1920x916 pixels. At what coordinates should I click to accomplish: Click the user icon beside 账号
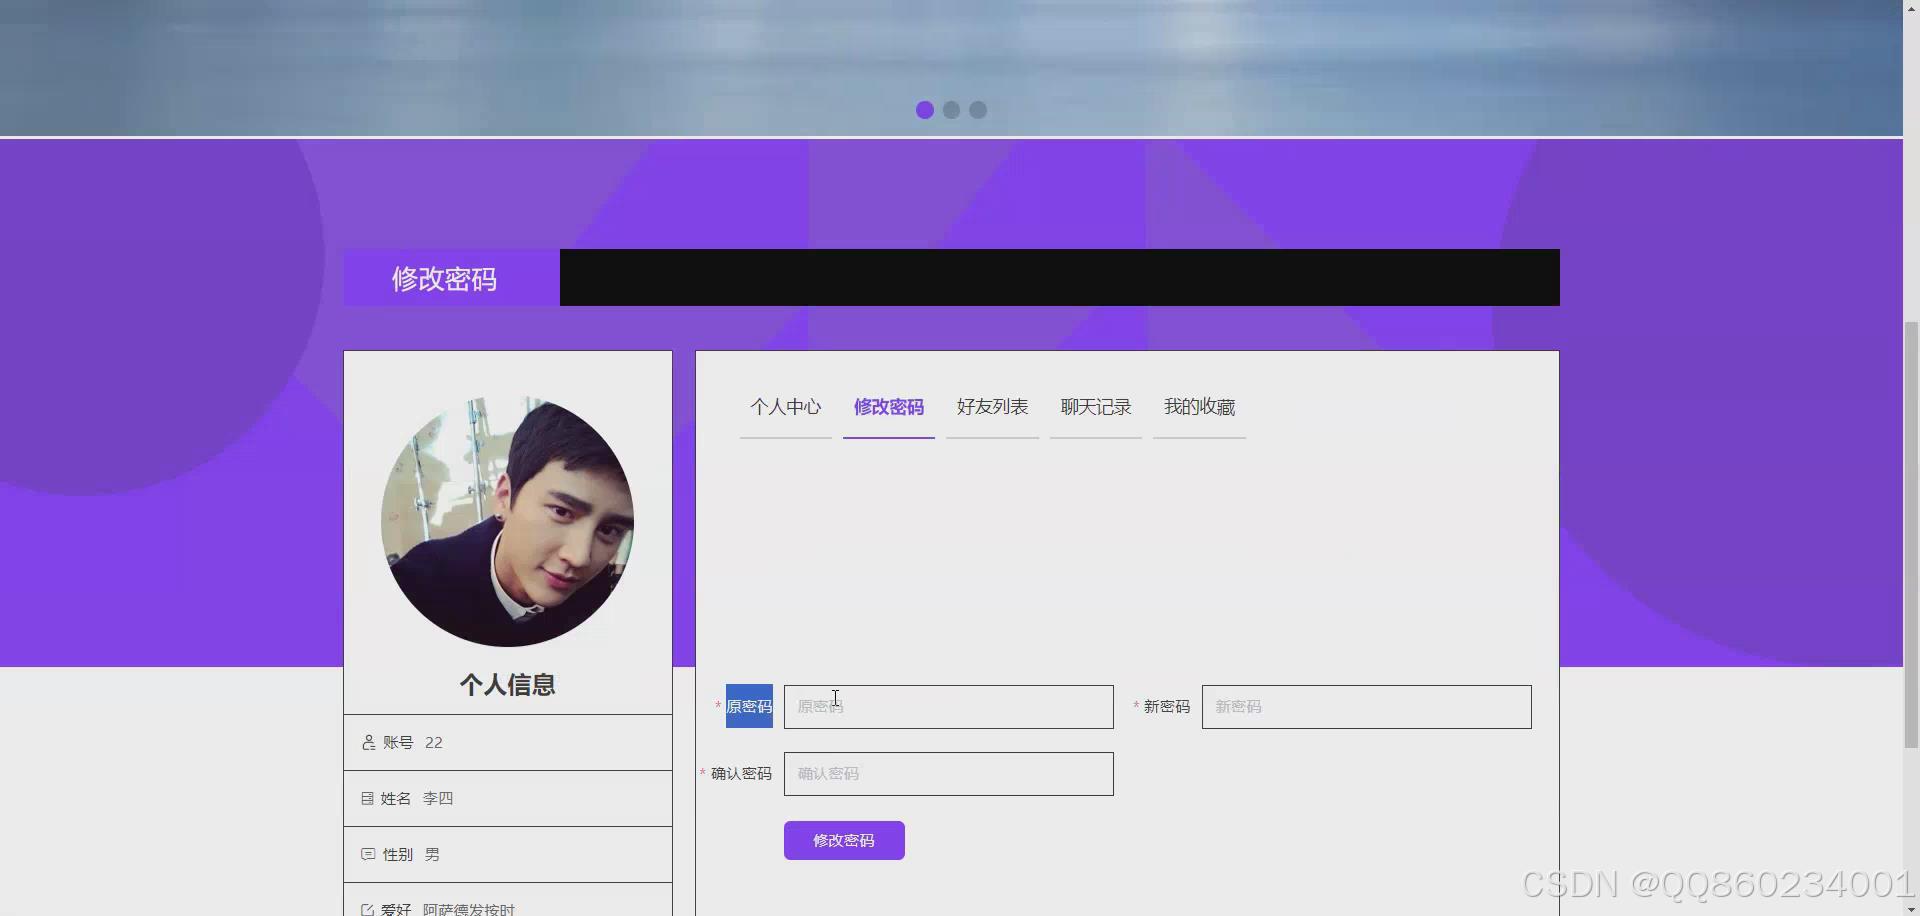[x=368, y=742]
